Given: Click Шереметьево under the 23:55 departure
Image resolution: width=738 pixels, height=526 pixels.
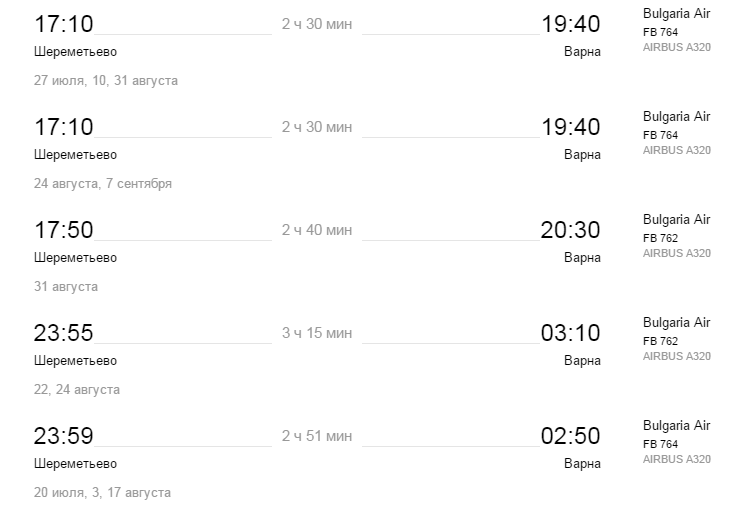Looking at the screenshot, I should [75, 360].
